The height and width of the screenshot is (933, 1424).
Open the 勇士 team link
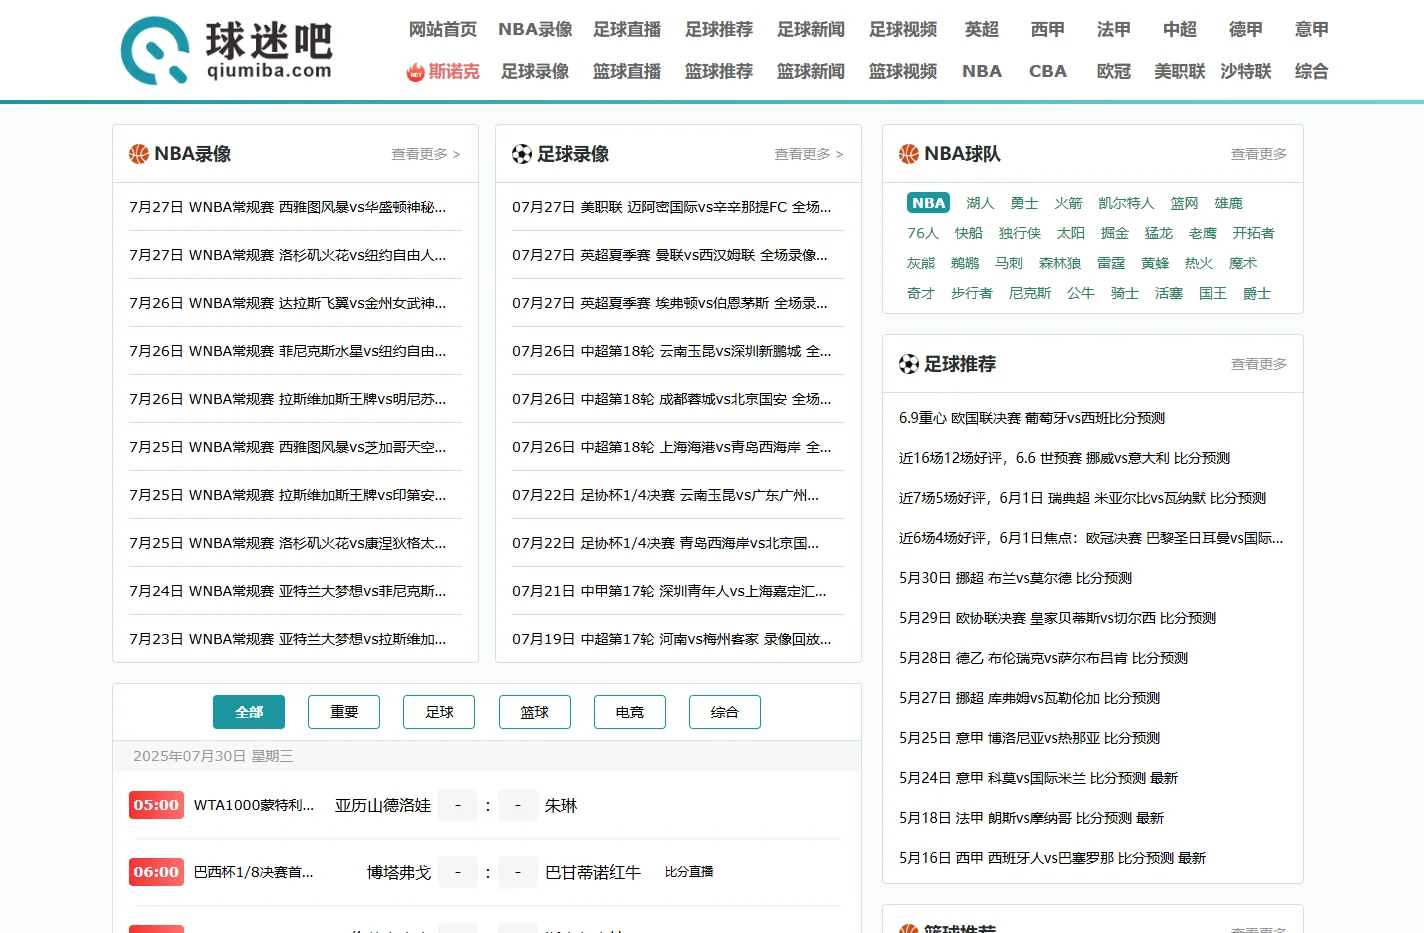[1025, 203]
